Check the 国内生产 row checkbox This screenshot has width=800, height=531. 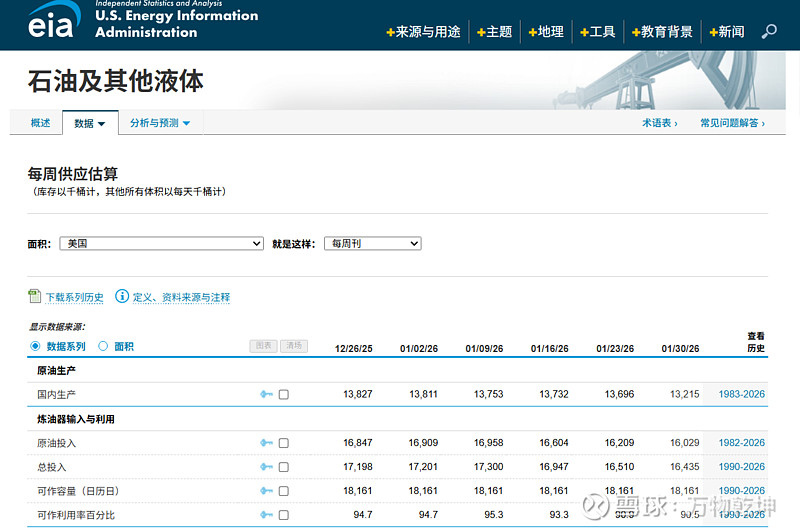click(x=284, y=395)
